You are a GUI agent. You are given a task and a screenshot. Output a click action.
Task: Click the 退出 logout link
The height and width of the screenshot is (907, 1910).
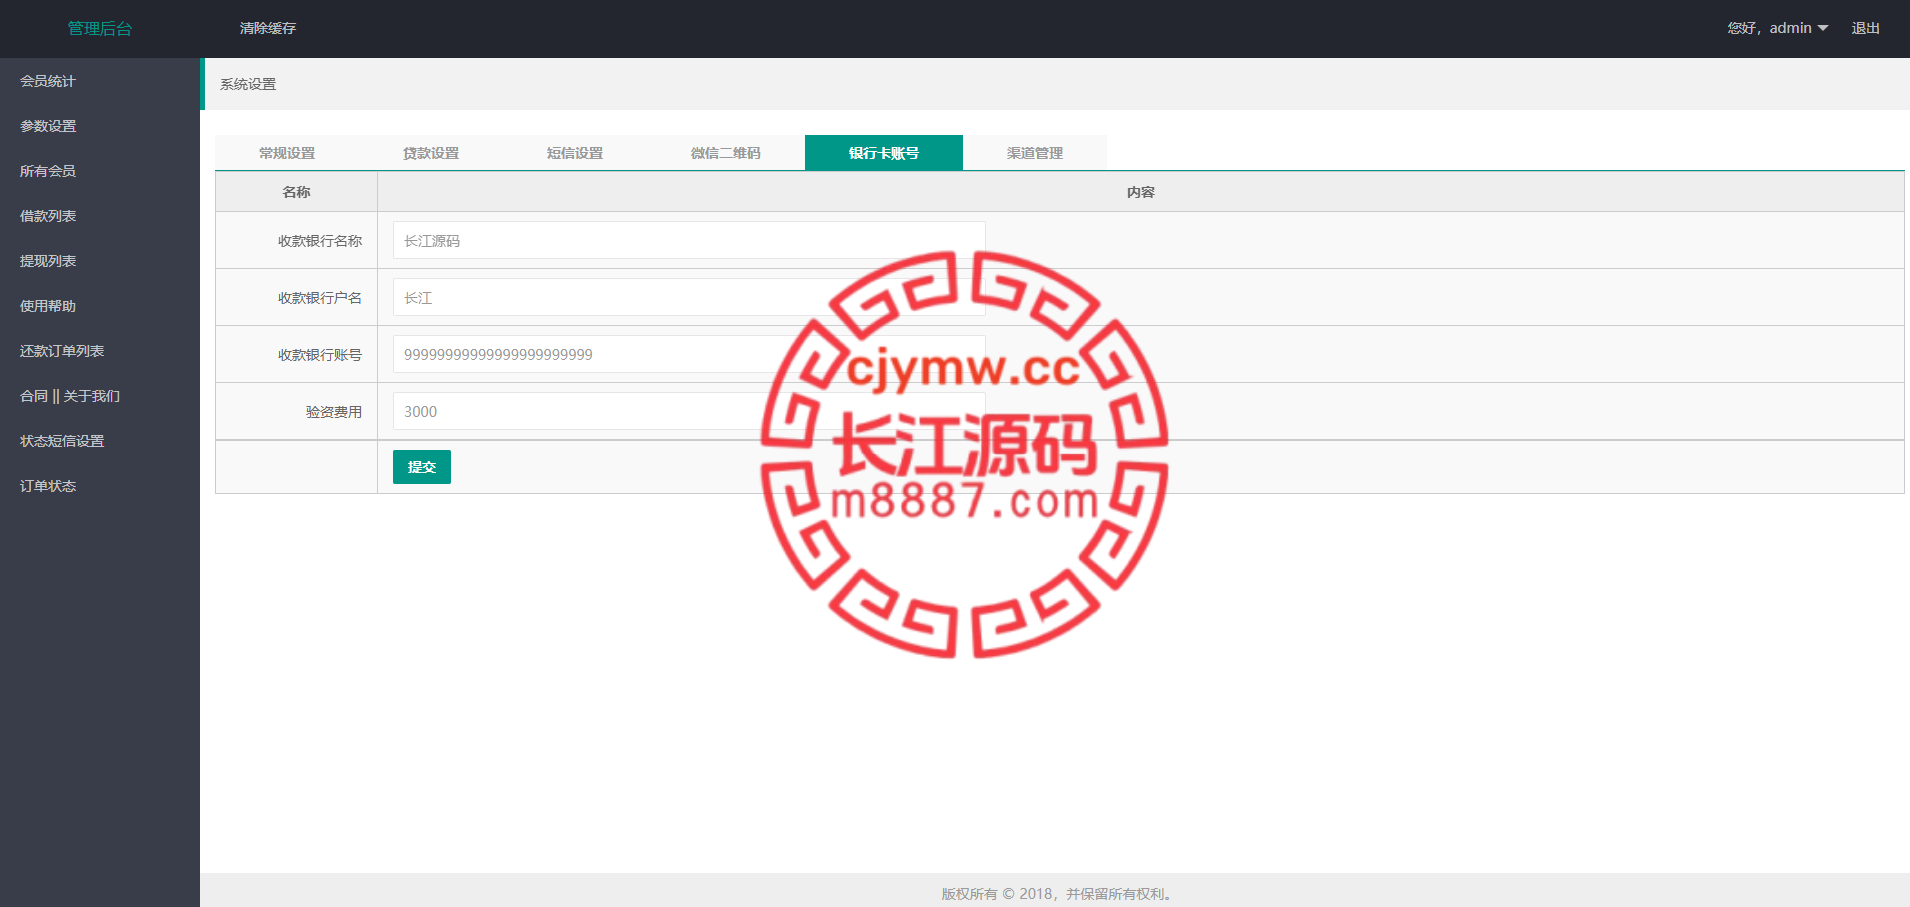1865,28
